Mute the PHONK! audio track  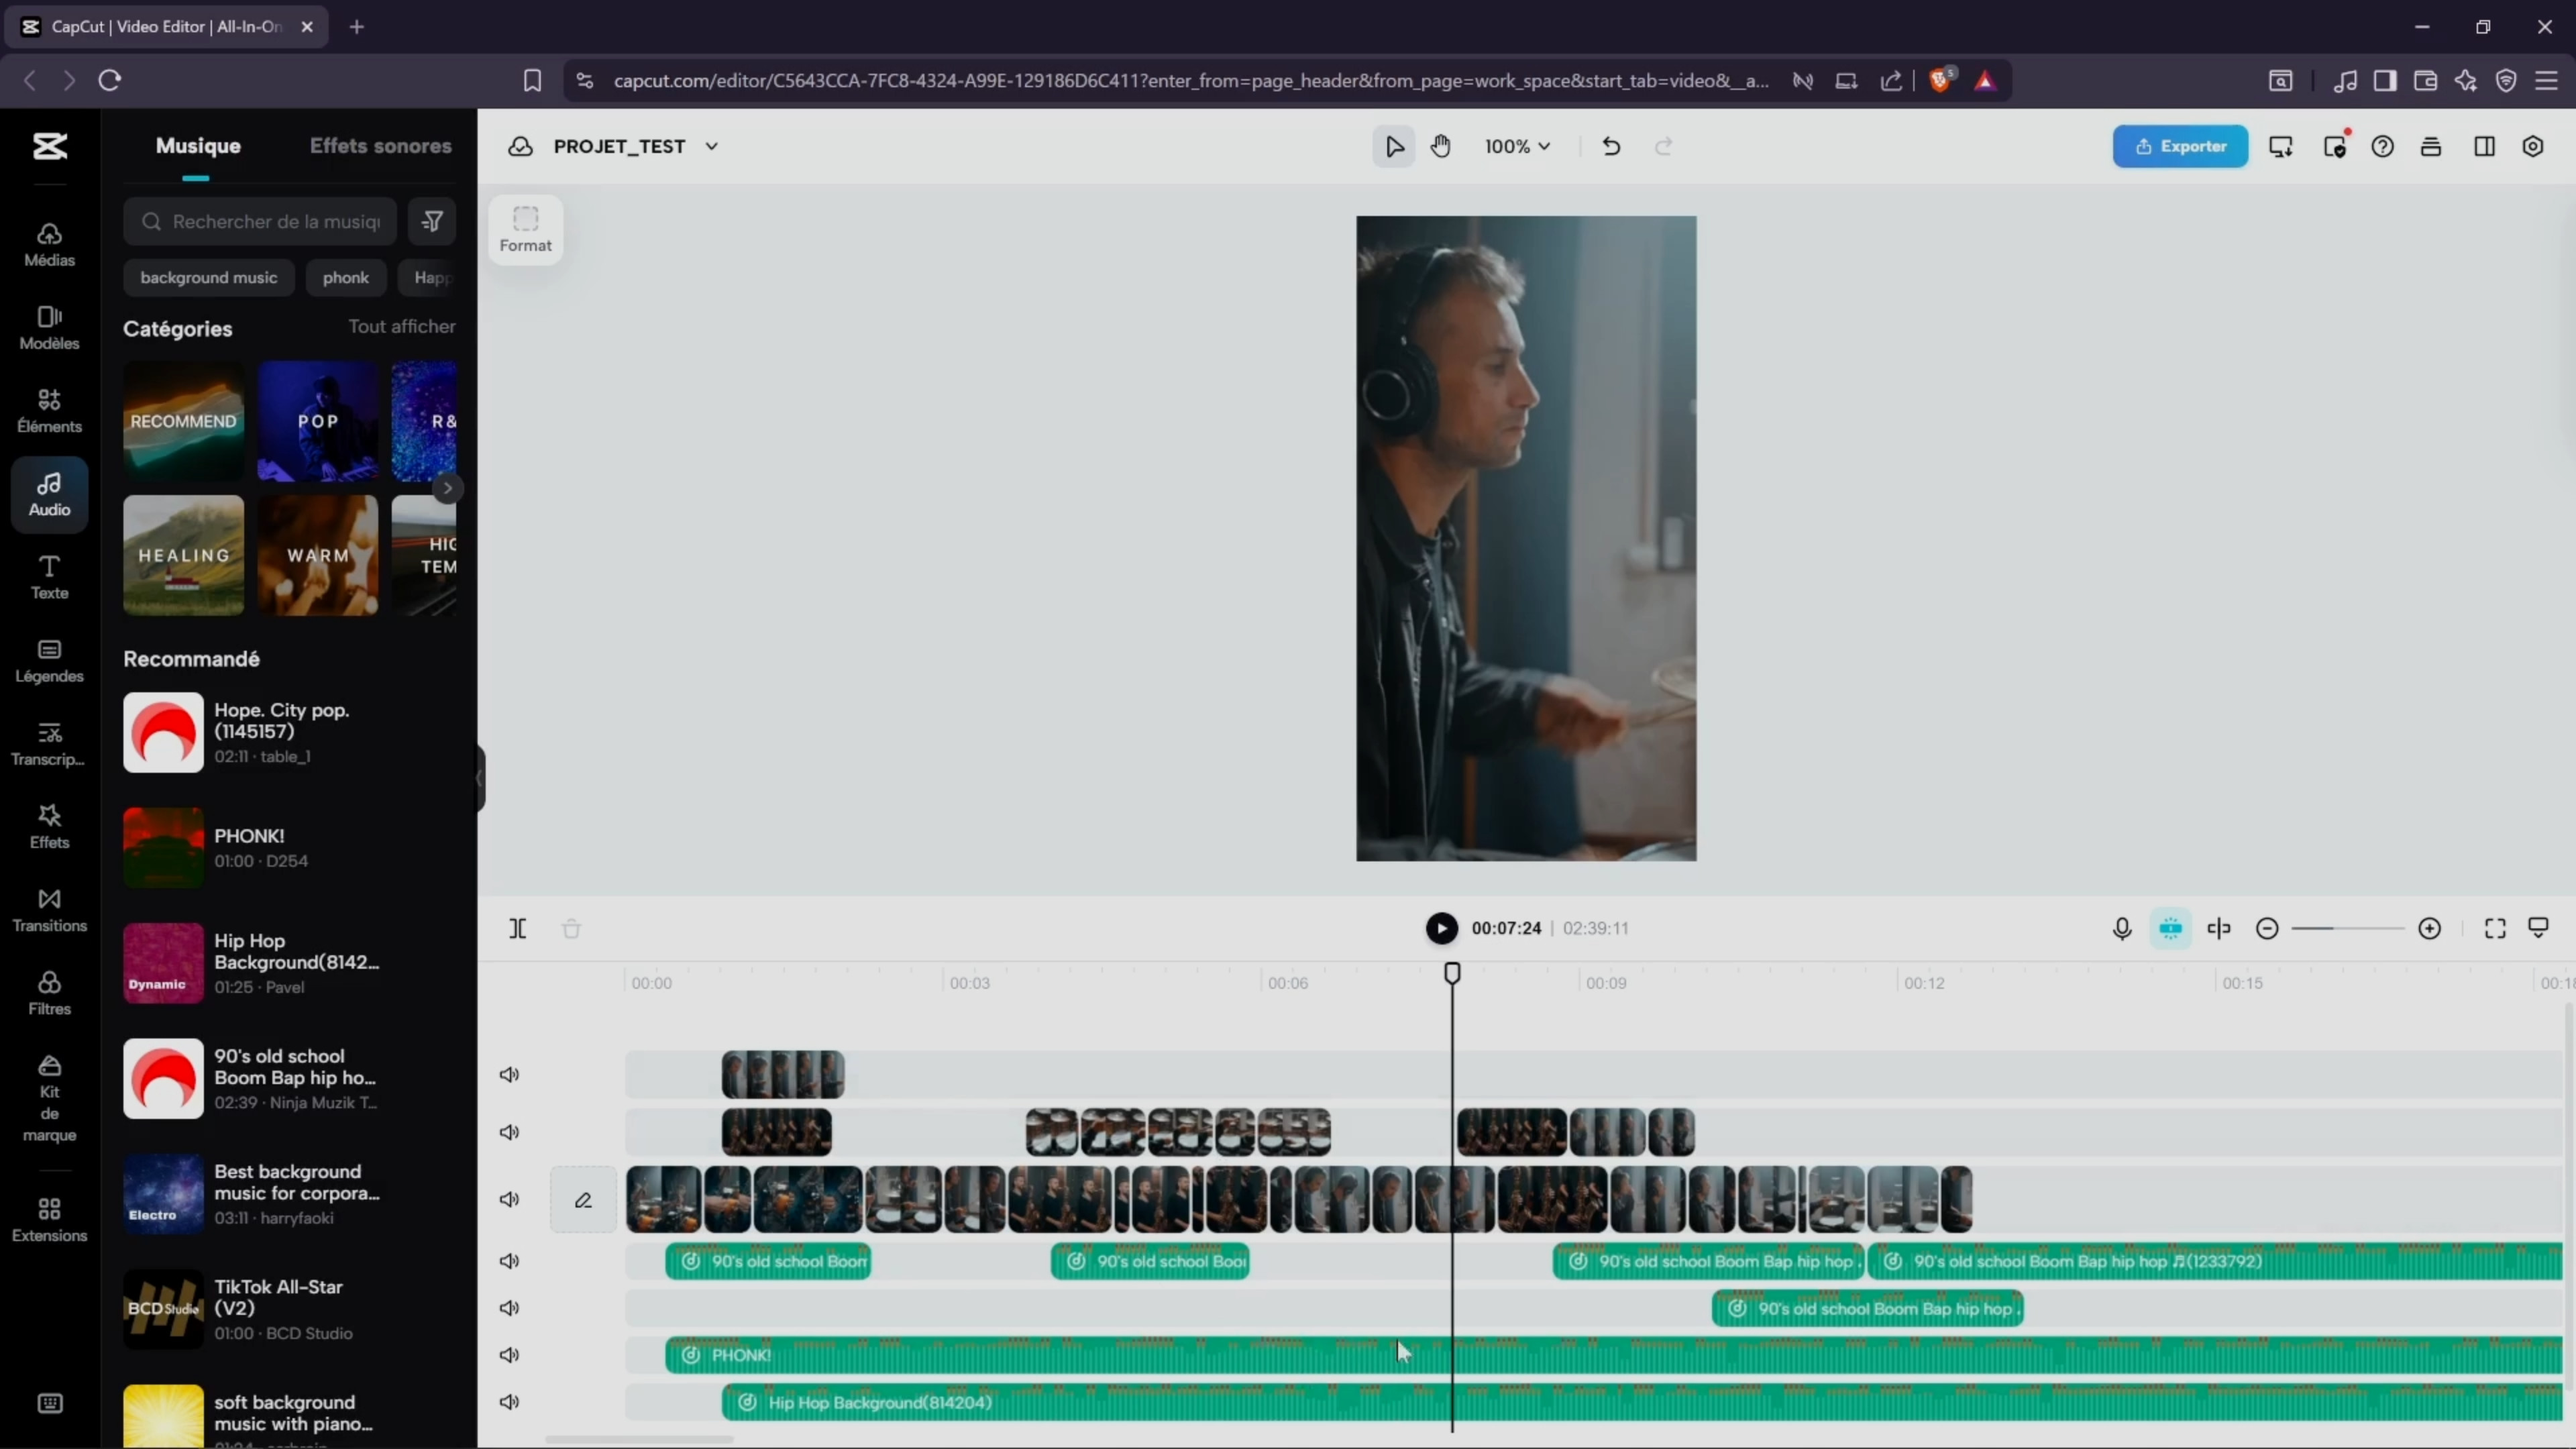[x=509, y=1354]
